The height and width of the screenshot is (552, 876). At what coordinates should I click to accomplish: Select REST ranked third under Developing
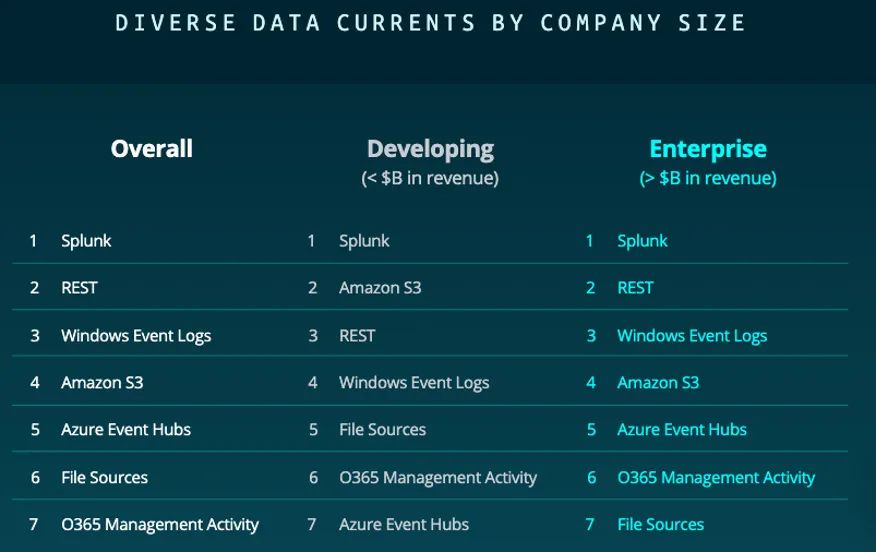tap(357, 336)
